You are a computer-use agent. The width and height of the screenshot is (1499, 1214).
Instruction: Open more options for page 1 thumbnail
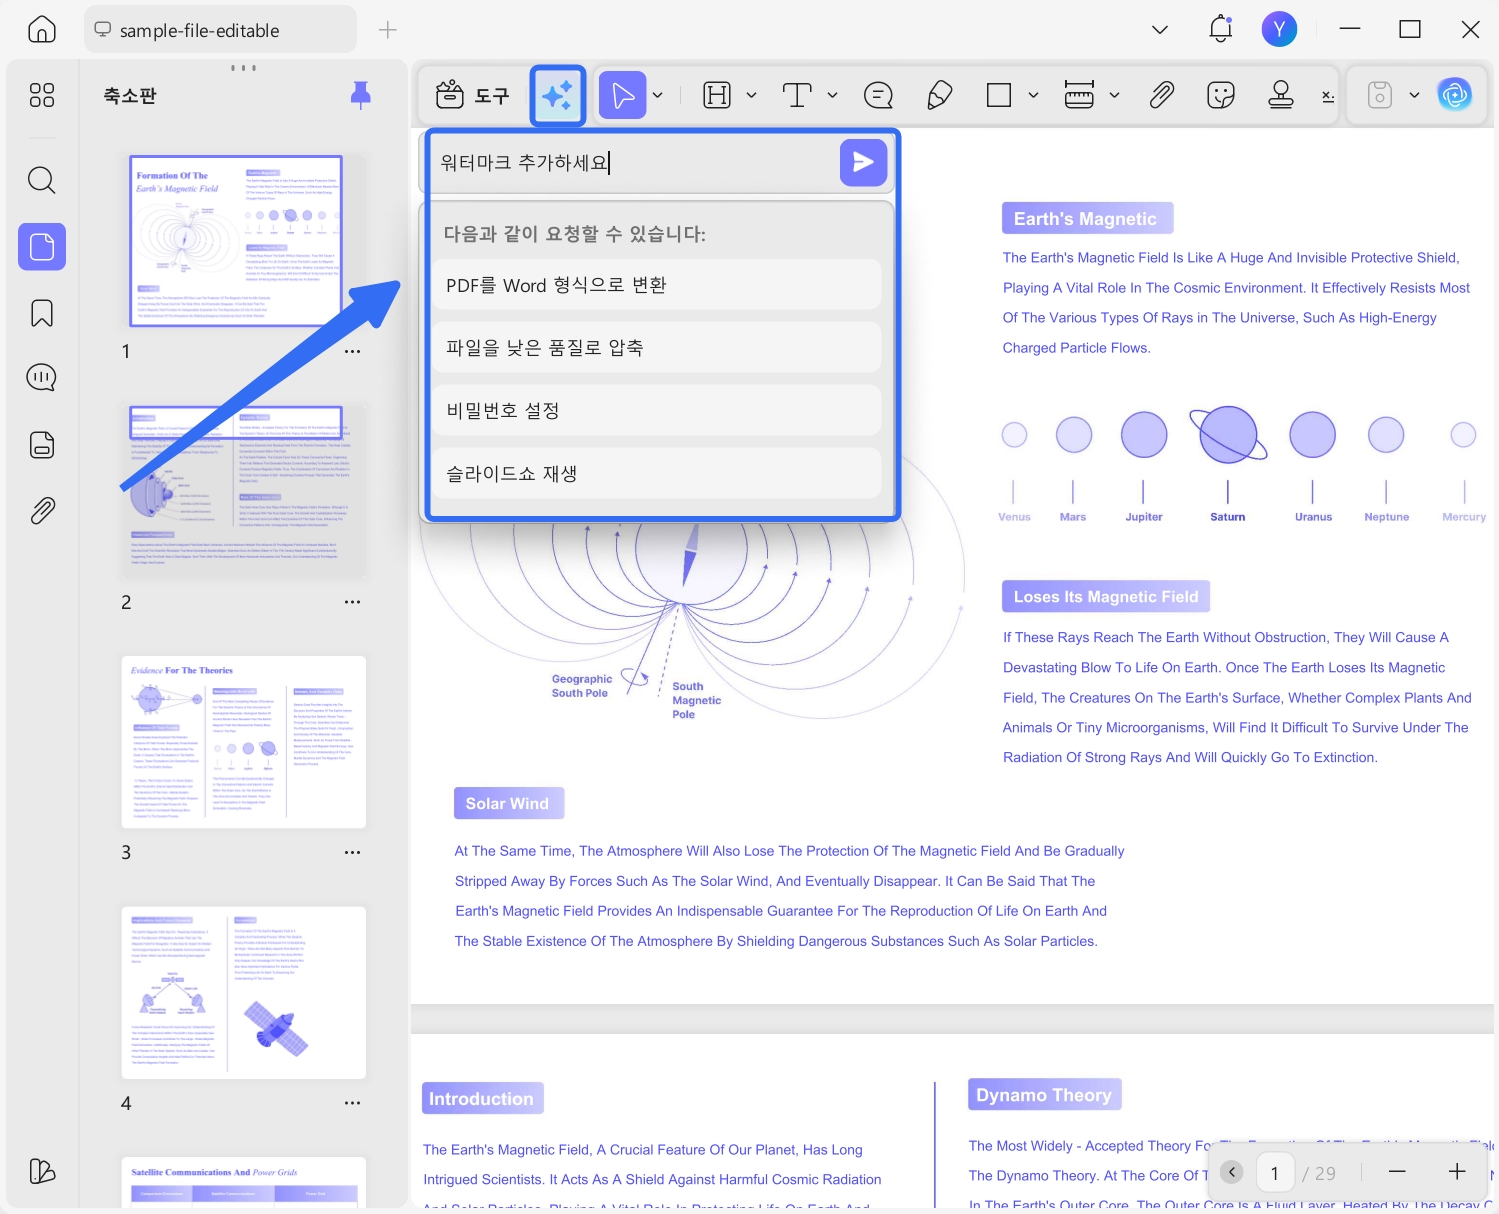(x=352, y=352)
